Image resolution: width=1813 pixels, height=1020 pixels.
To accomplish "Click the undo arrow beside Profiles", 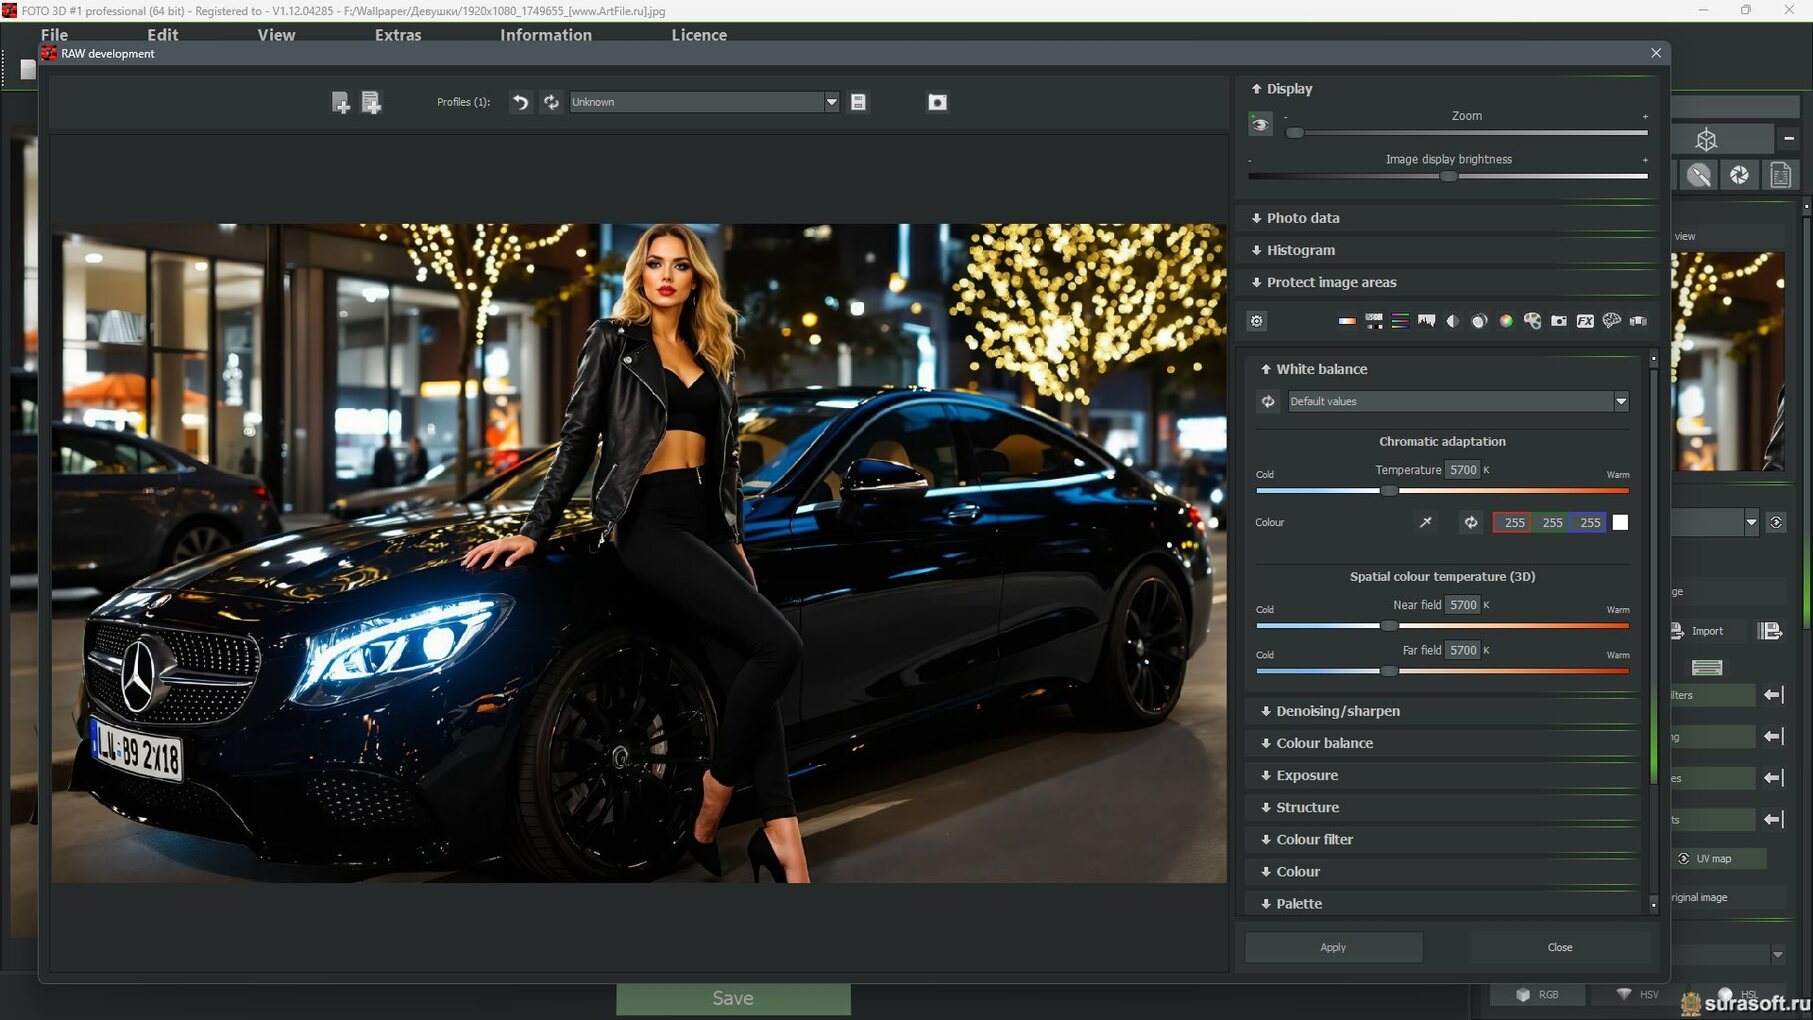I will click(520, 102).
